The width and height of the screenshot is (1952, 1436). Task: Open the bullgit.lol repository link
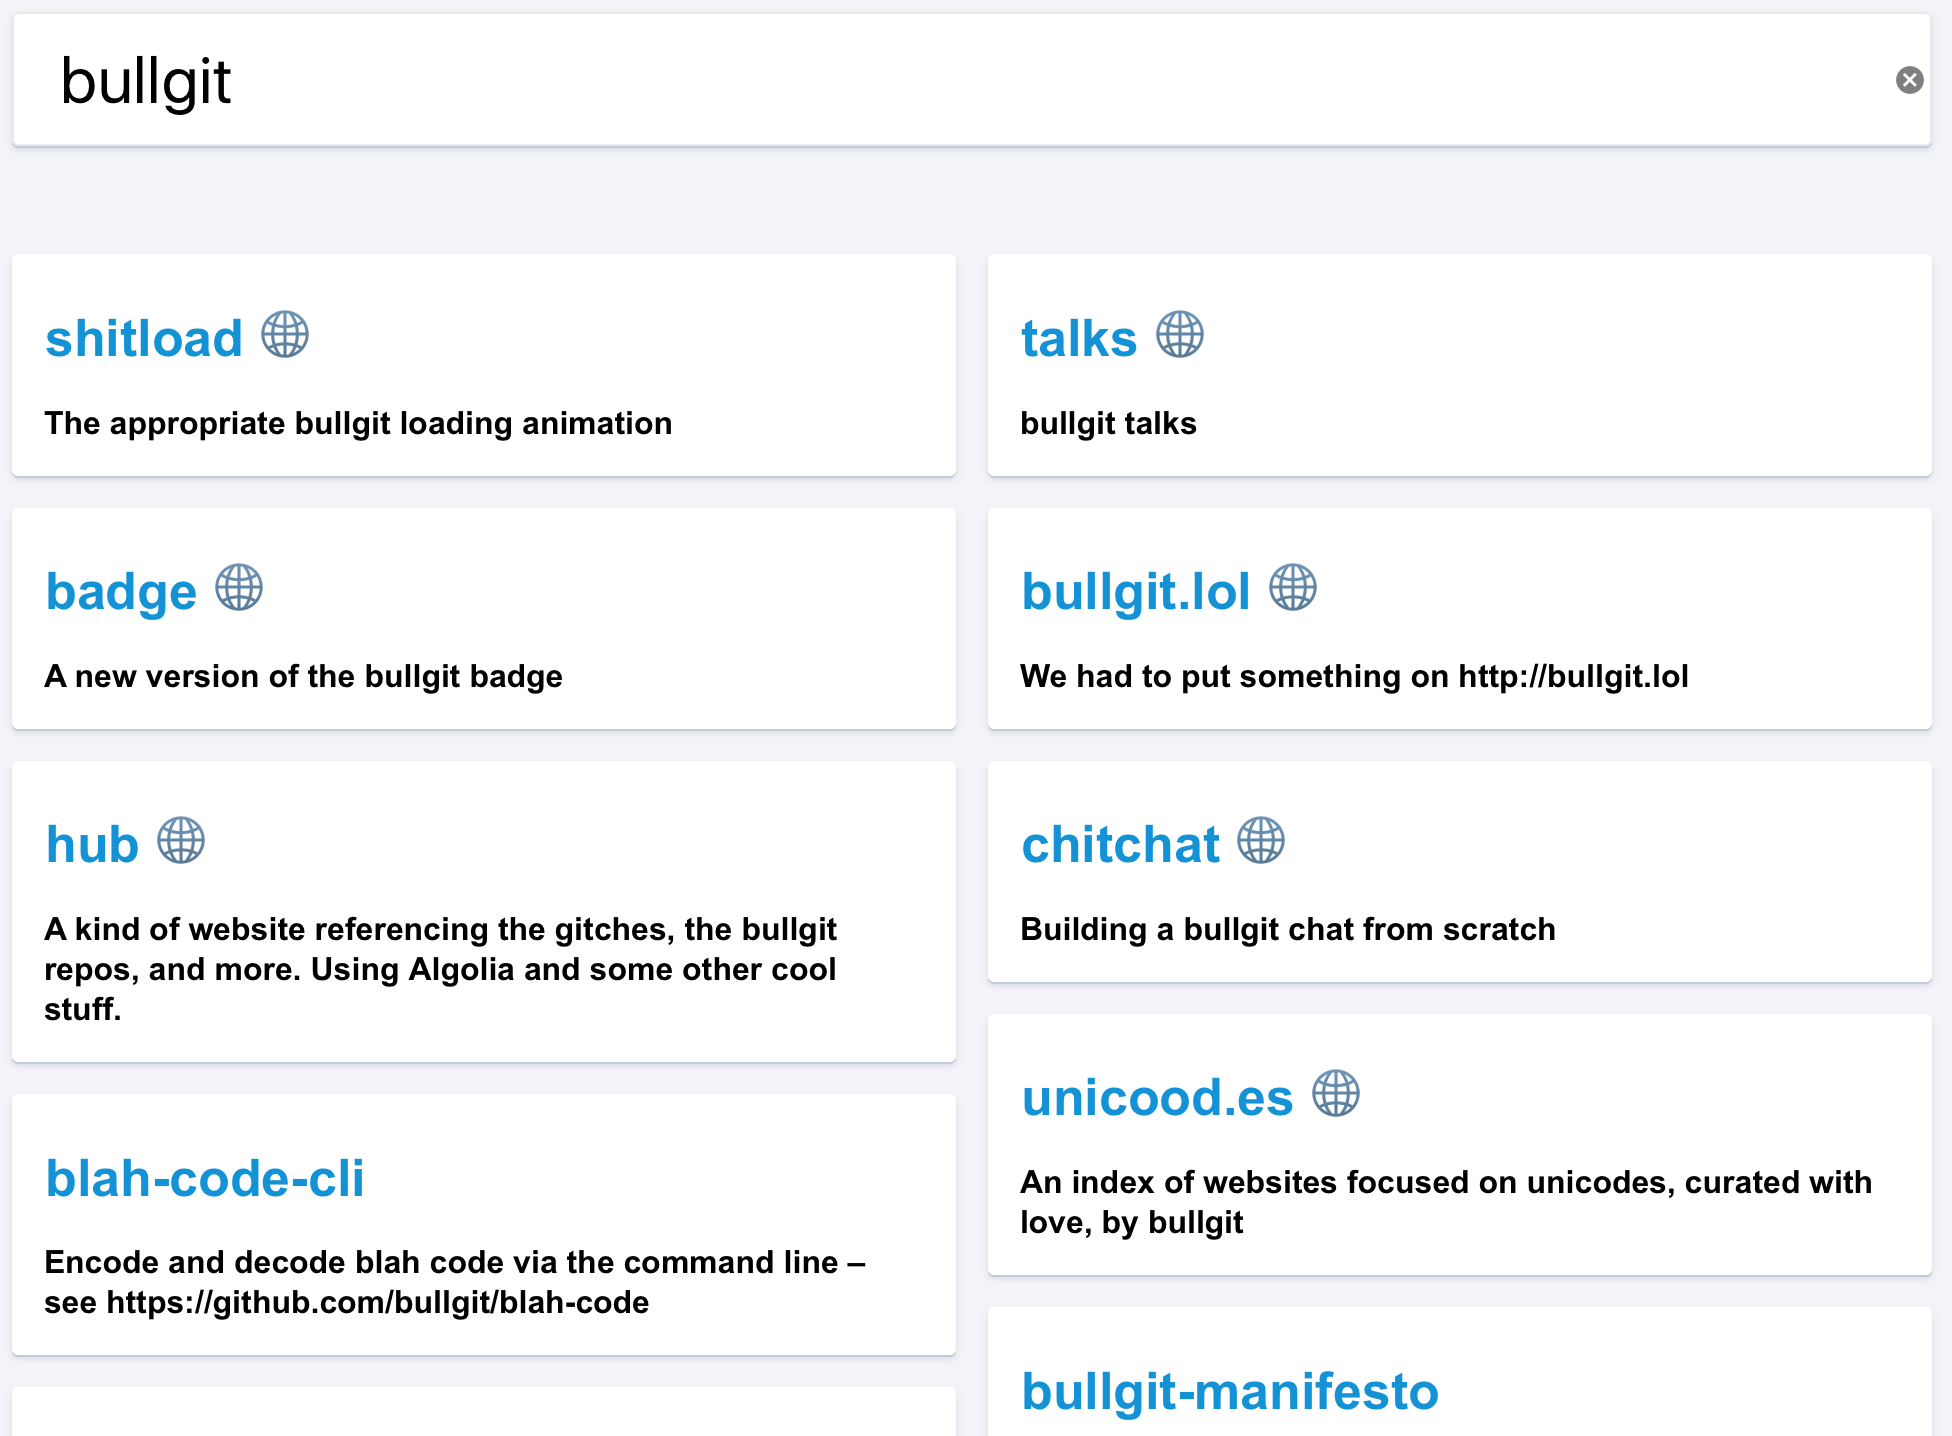pyautogui.click(x=1136, y=591)
